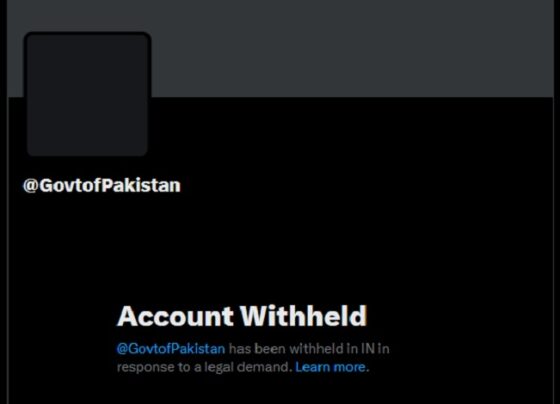This screenshot has width=560, height=404.
Task: Click the word Account in heading
Action: click(175, 316)
